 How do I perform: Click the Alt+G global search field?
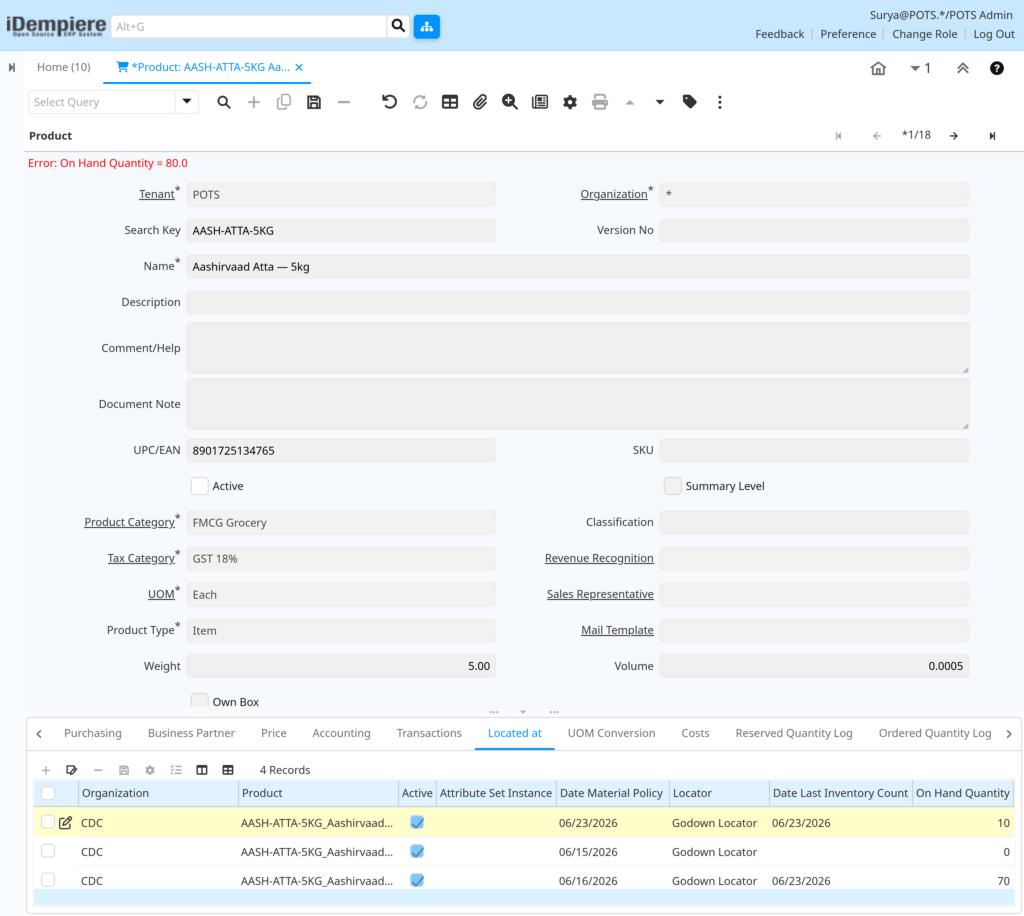coord(249,26)
